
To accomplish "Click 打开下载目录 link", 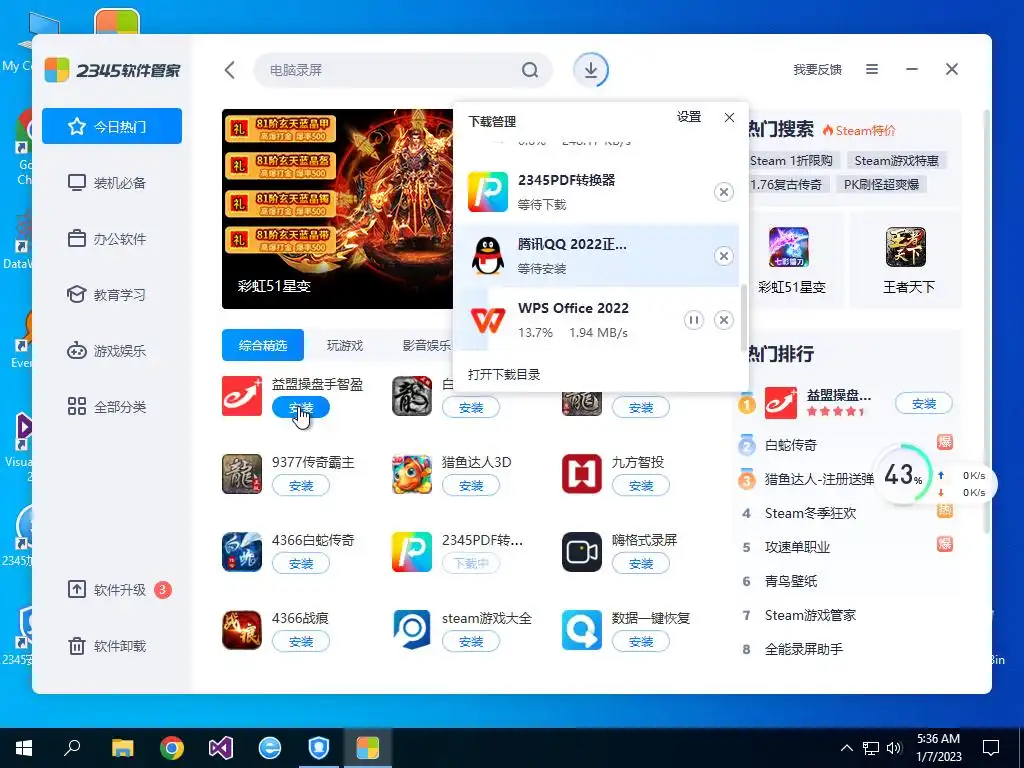I will pyautogui.click(x=504, y=374).
